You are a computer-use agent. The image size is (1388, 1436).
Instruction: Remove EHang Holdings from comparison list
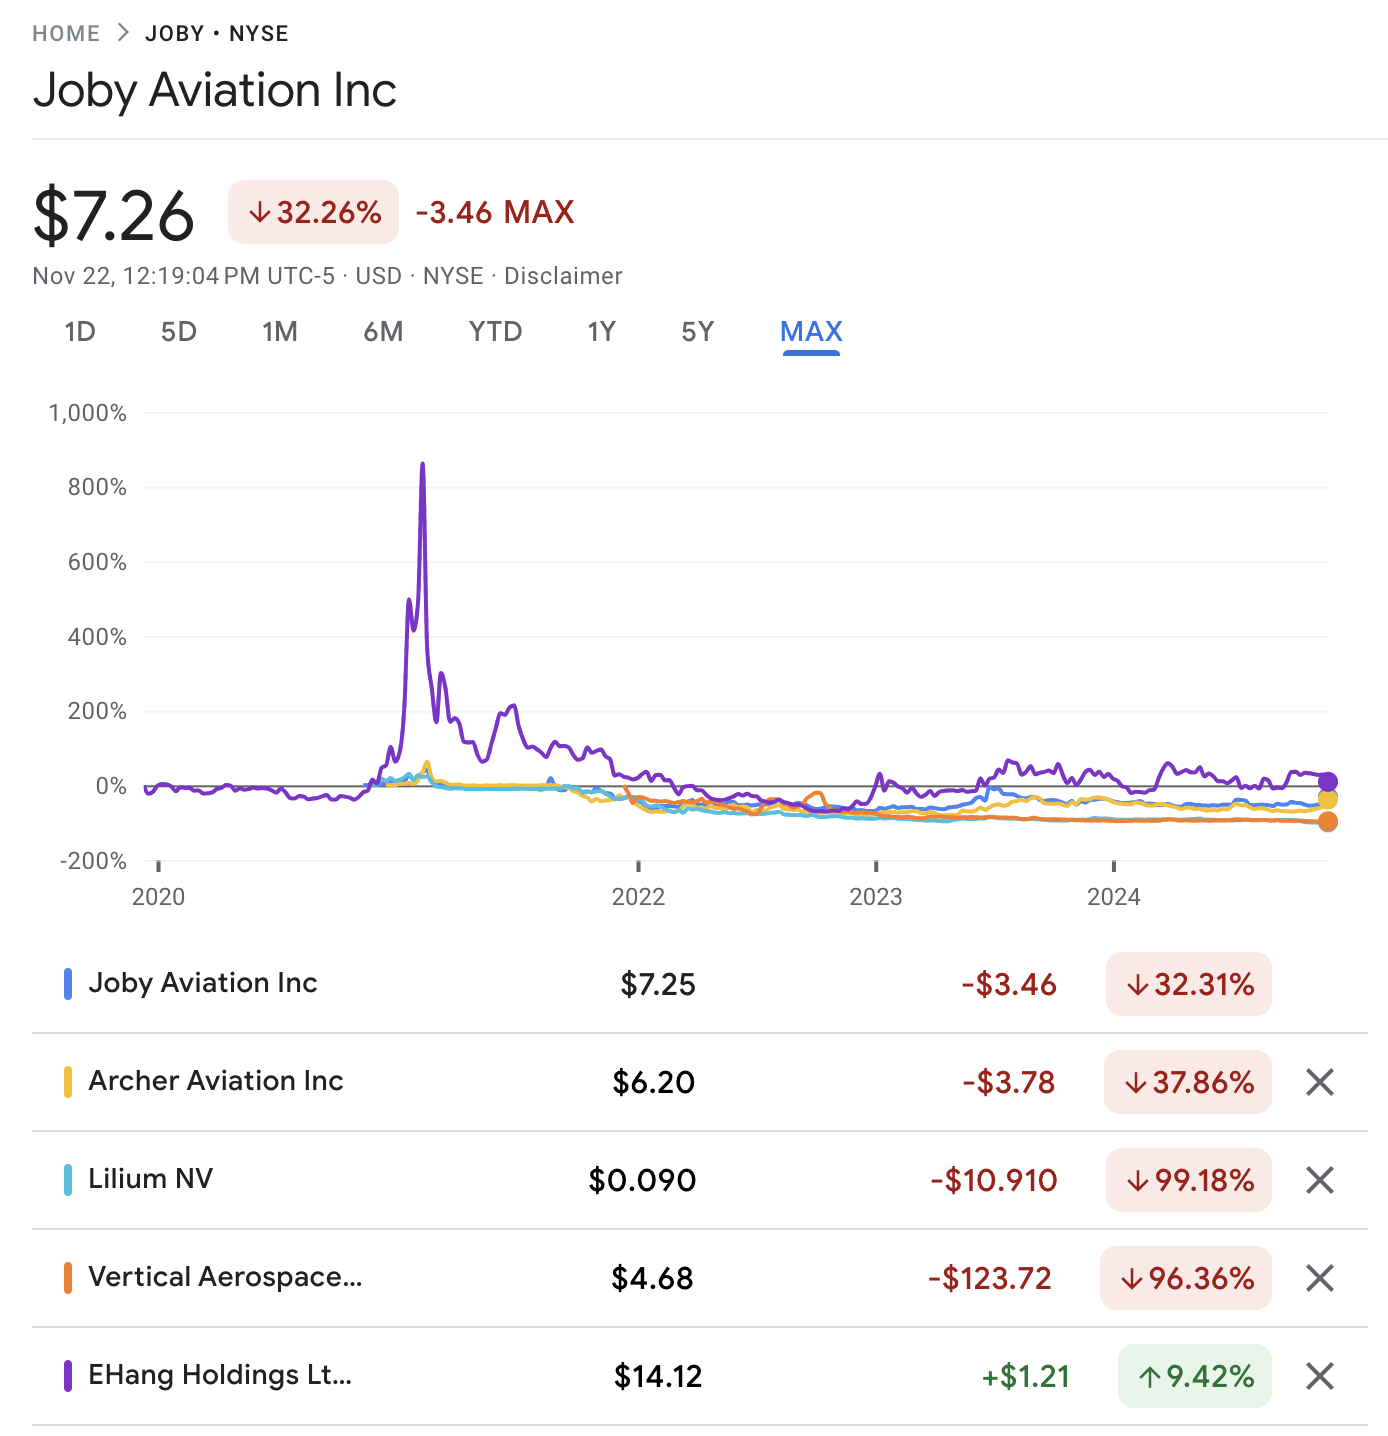pyautogui.click(x=1320, y=1376)
